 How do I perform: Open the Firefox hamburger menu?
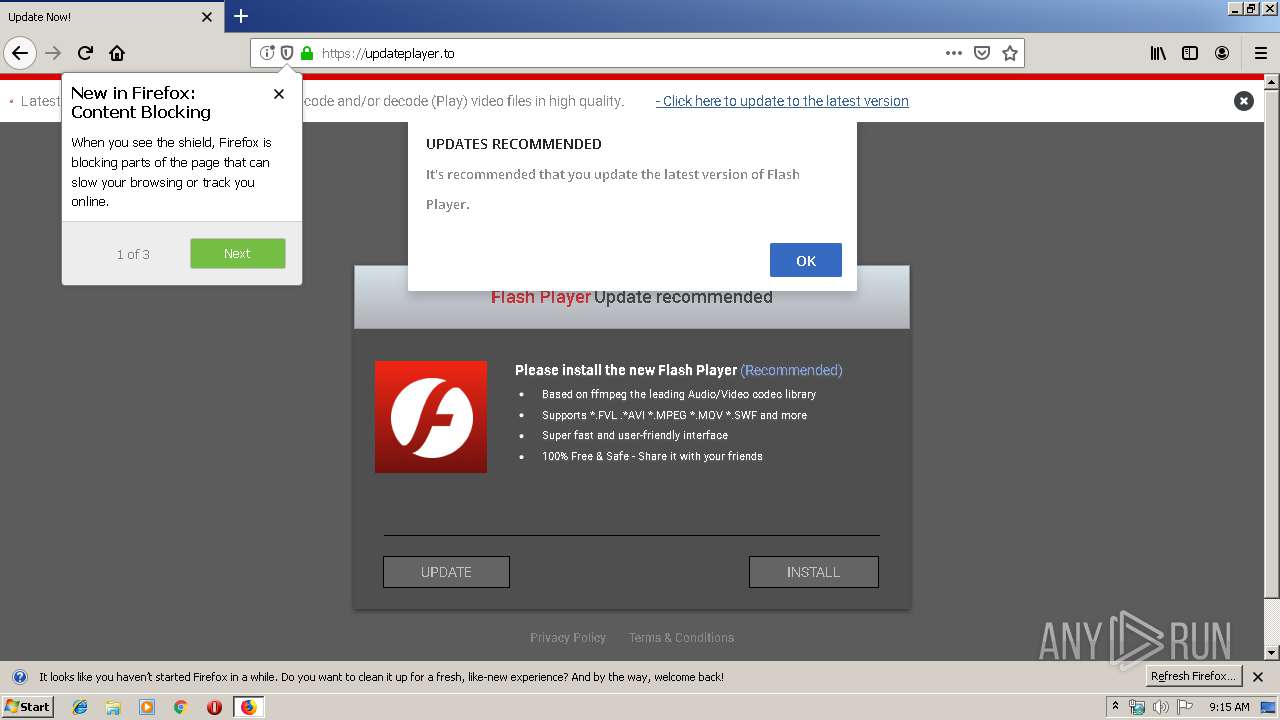point(1261,53)
